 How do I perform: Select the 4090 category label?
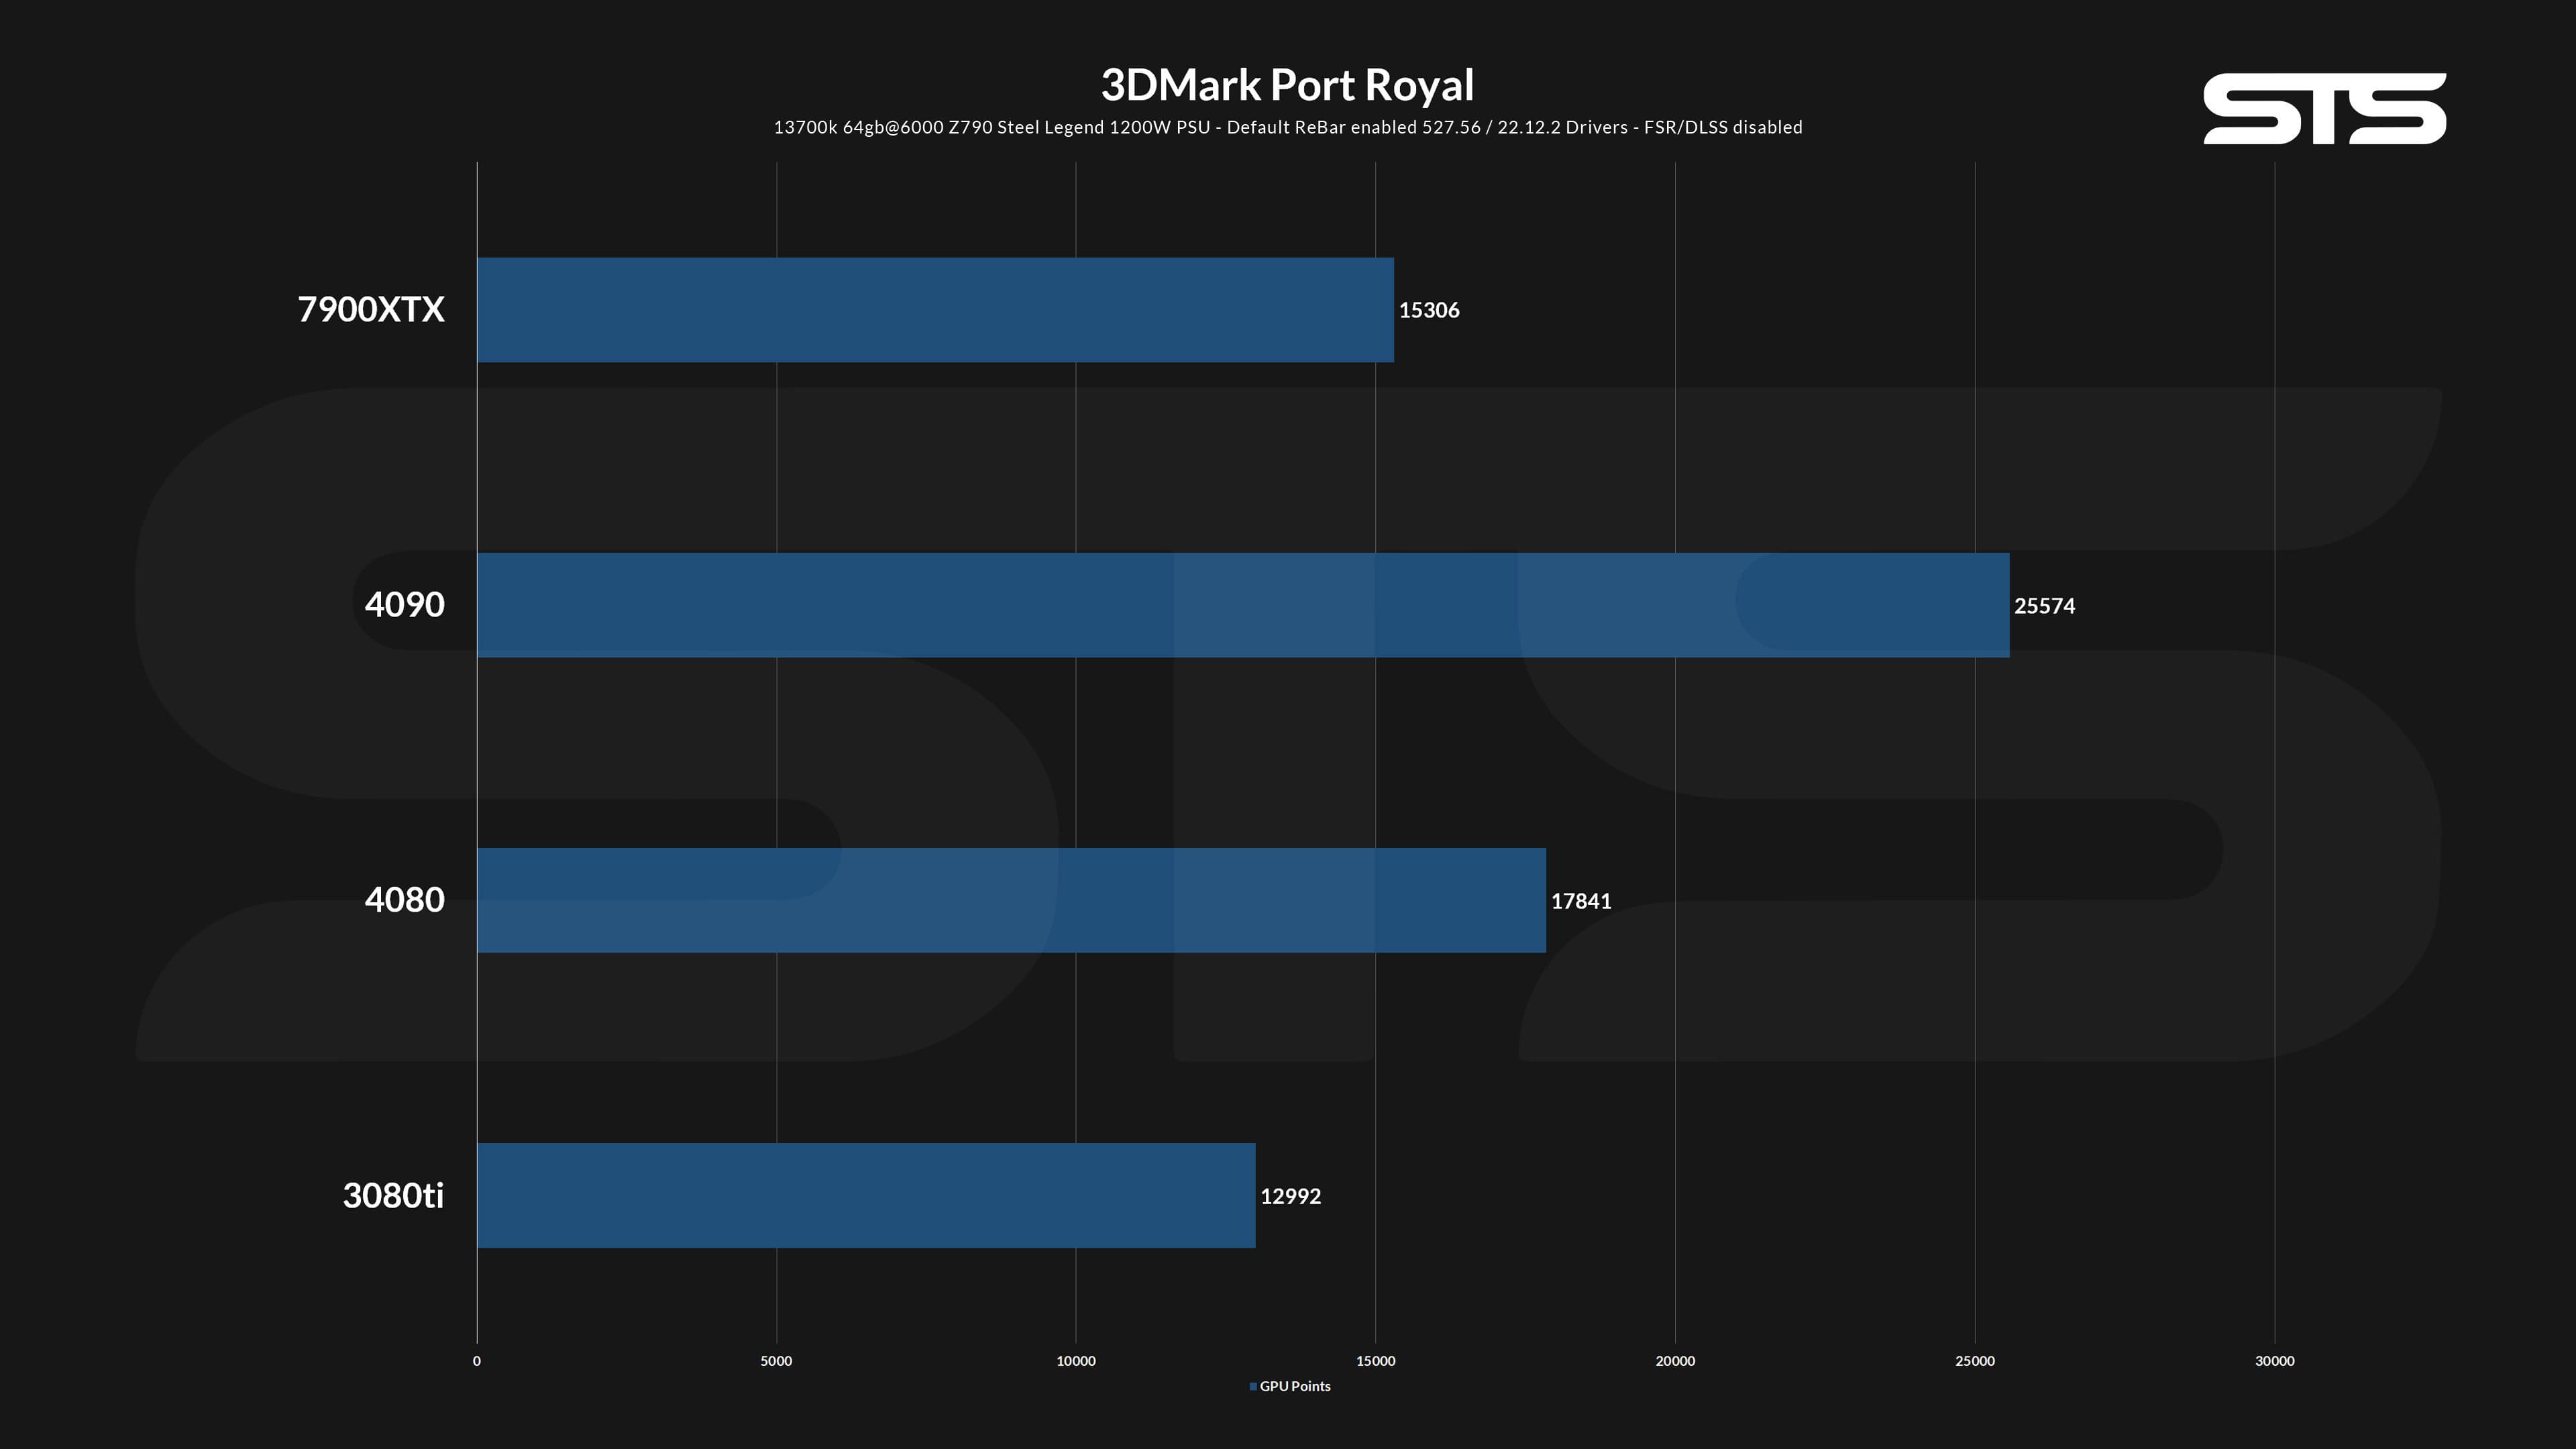(x=404, y=604)
